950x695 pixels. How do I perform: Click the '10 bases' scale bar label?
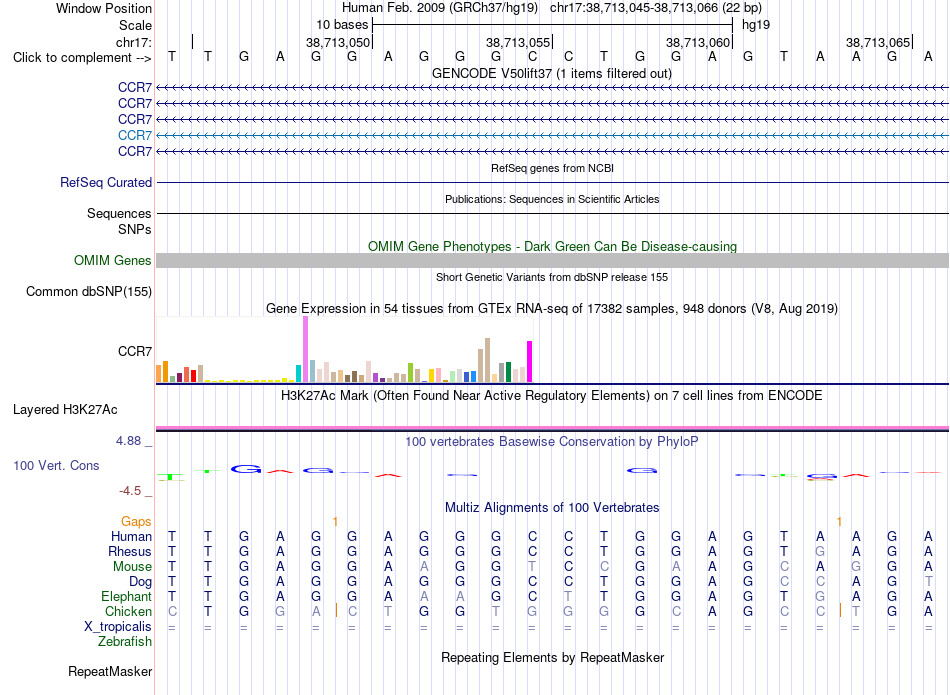pos(342,25)
